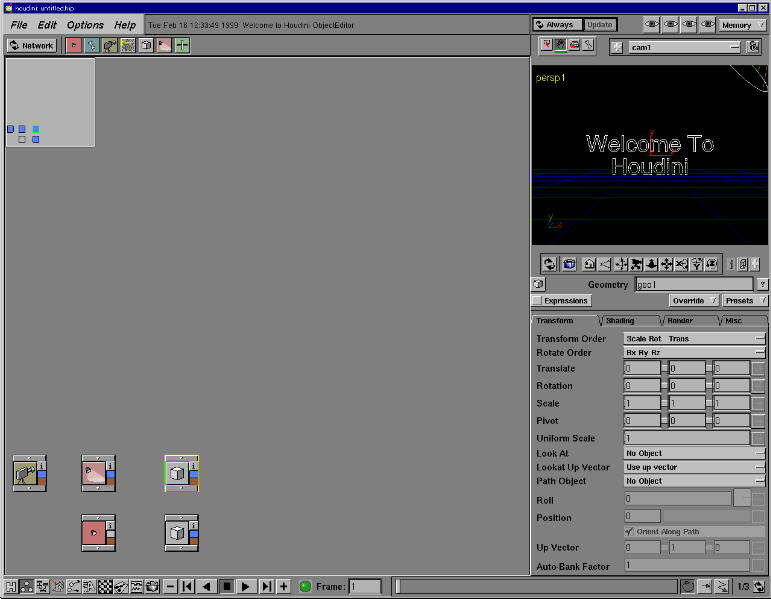Click the Geometry name field geo1
Screen dimensions: 771x599
point(694,284)
